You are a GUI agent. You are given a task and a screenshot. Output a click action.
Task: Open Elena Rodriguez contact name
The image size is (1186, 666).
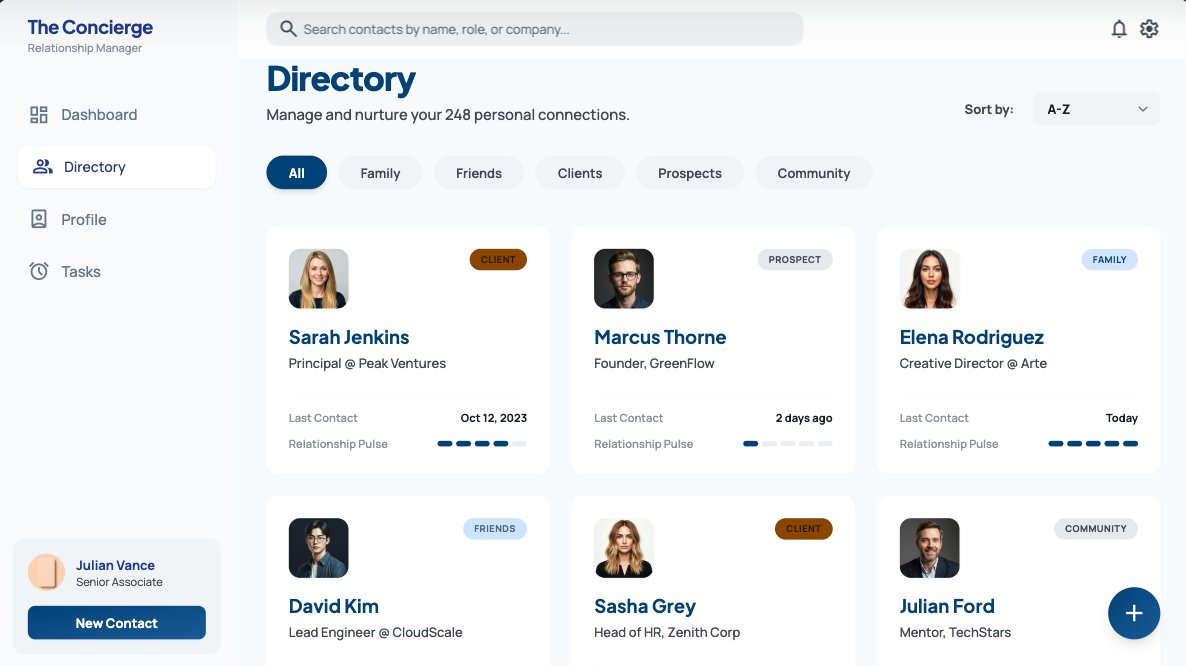click(x=971, y=337)
